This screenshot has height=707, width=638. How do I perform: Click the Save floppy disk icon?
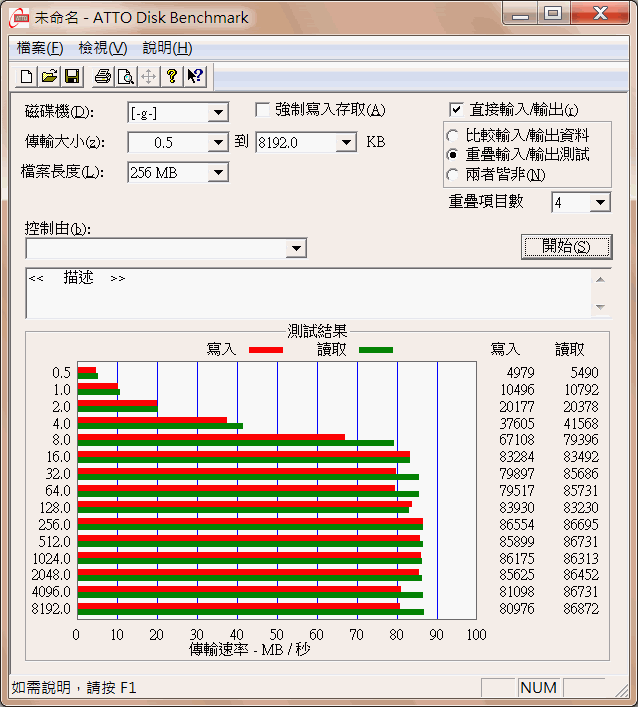(x=72, y=76)
